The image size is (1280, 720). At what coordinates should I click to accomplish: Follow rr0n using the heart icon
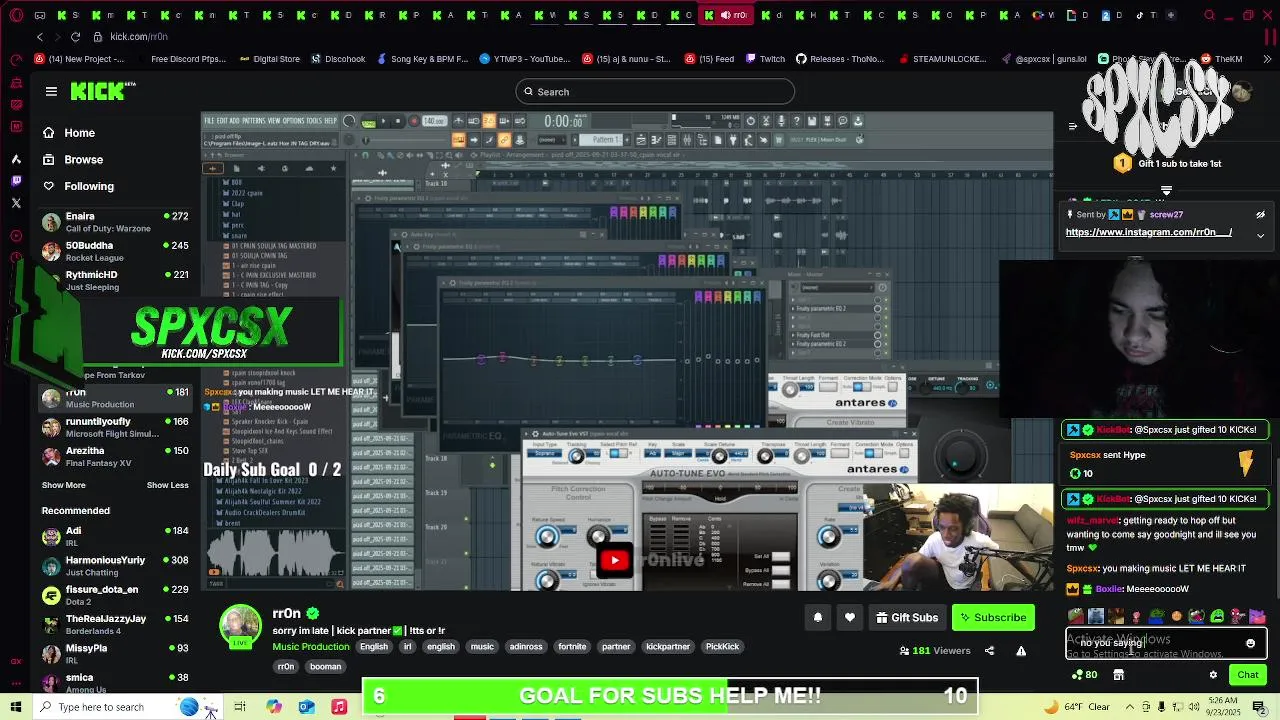coord(850,618)
